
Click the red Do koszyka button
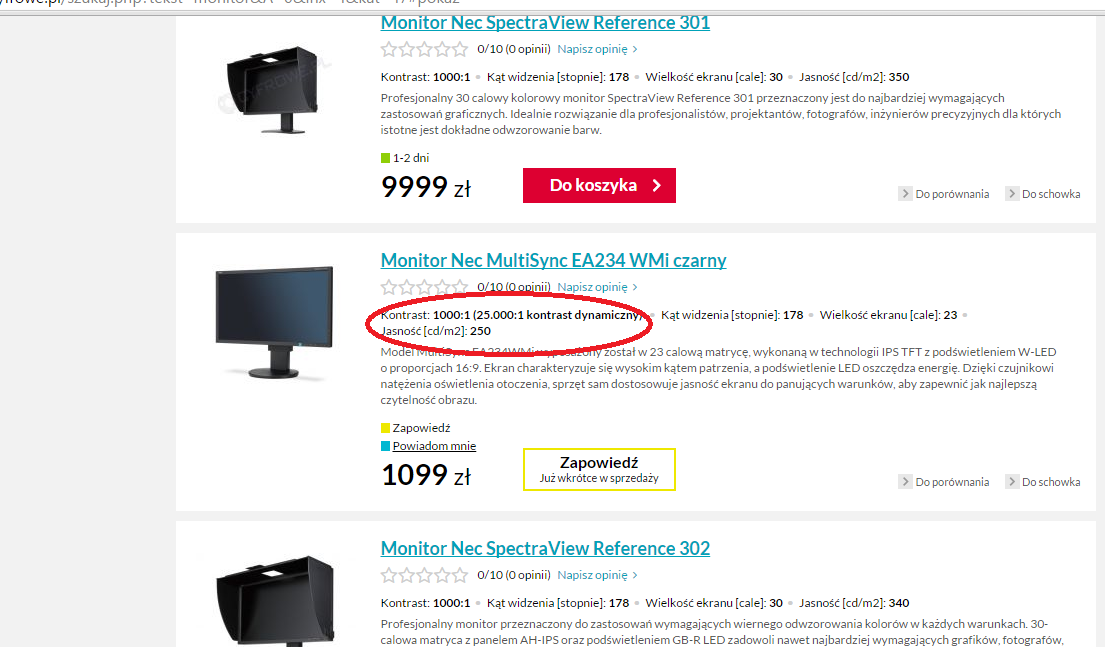point(599,185)
